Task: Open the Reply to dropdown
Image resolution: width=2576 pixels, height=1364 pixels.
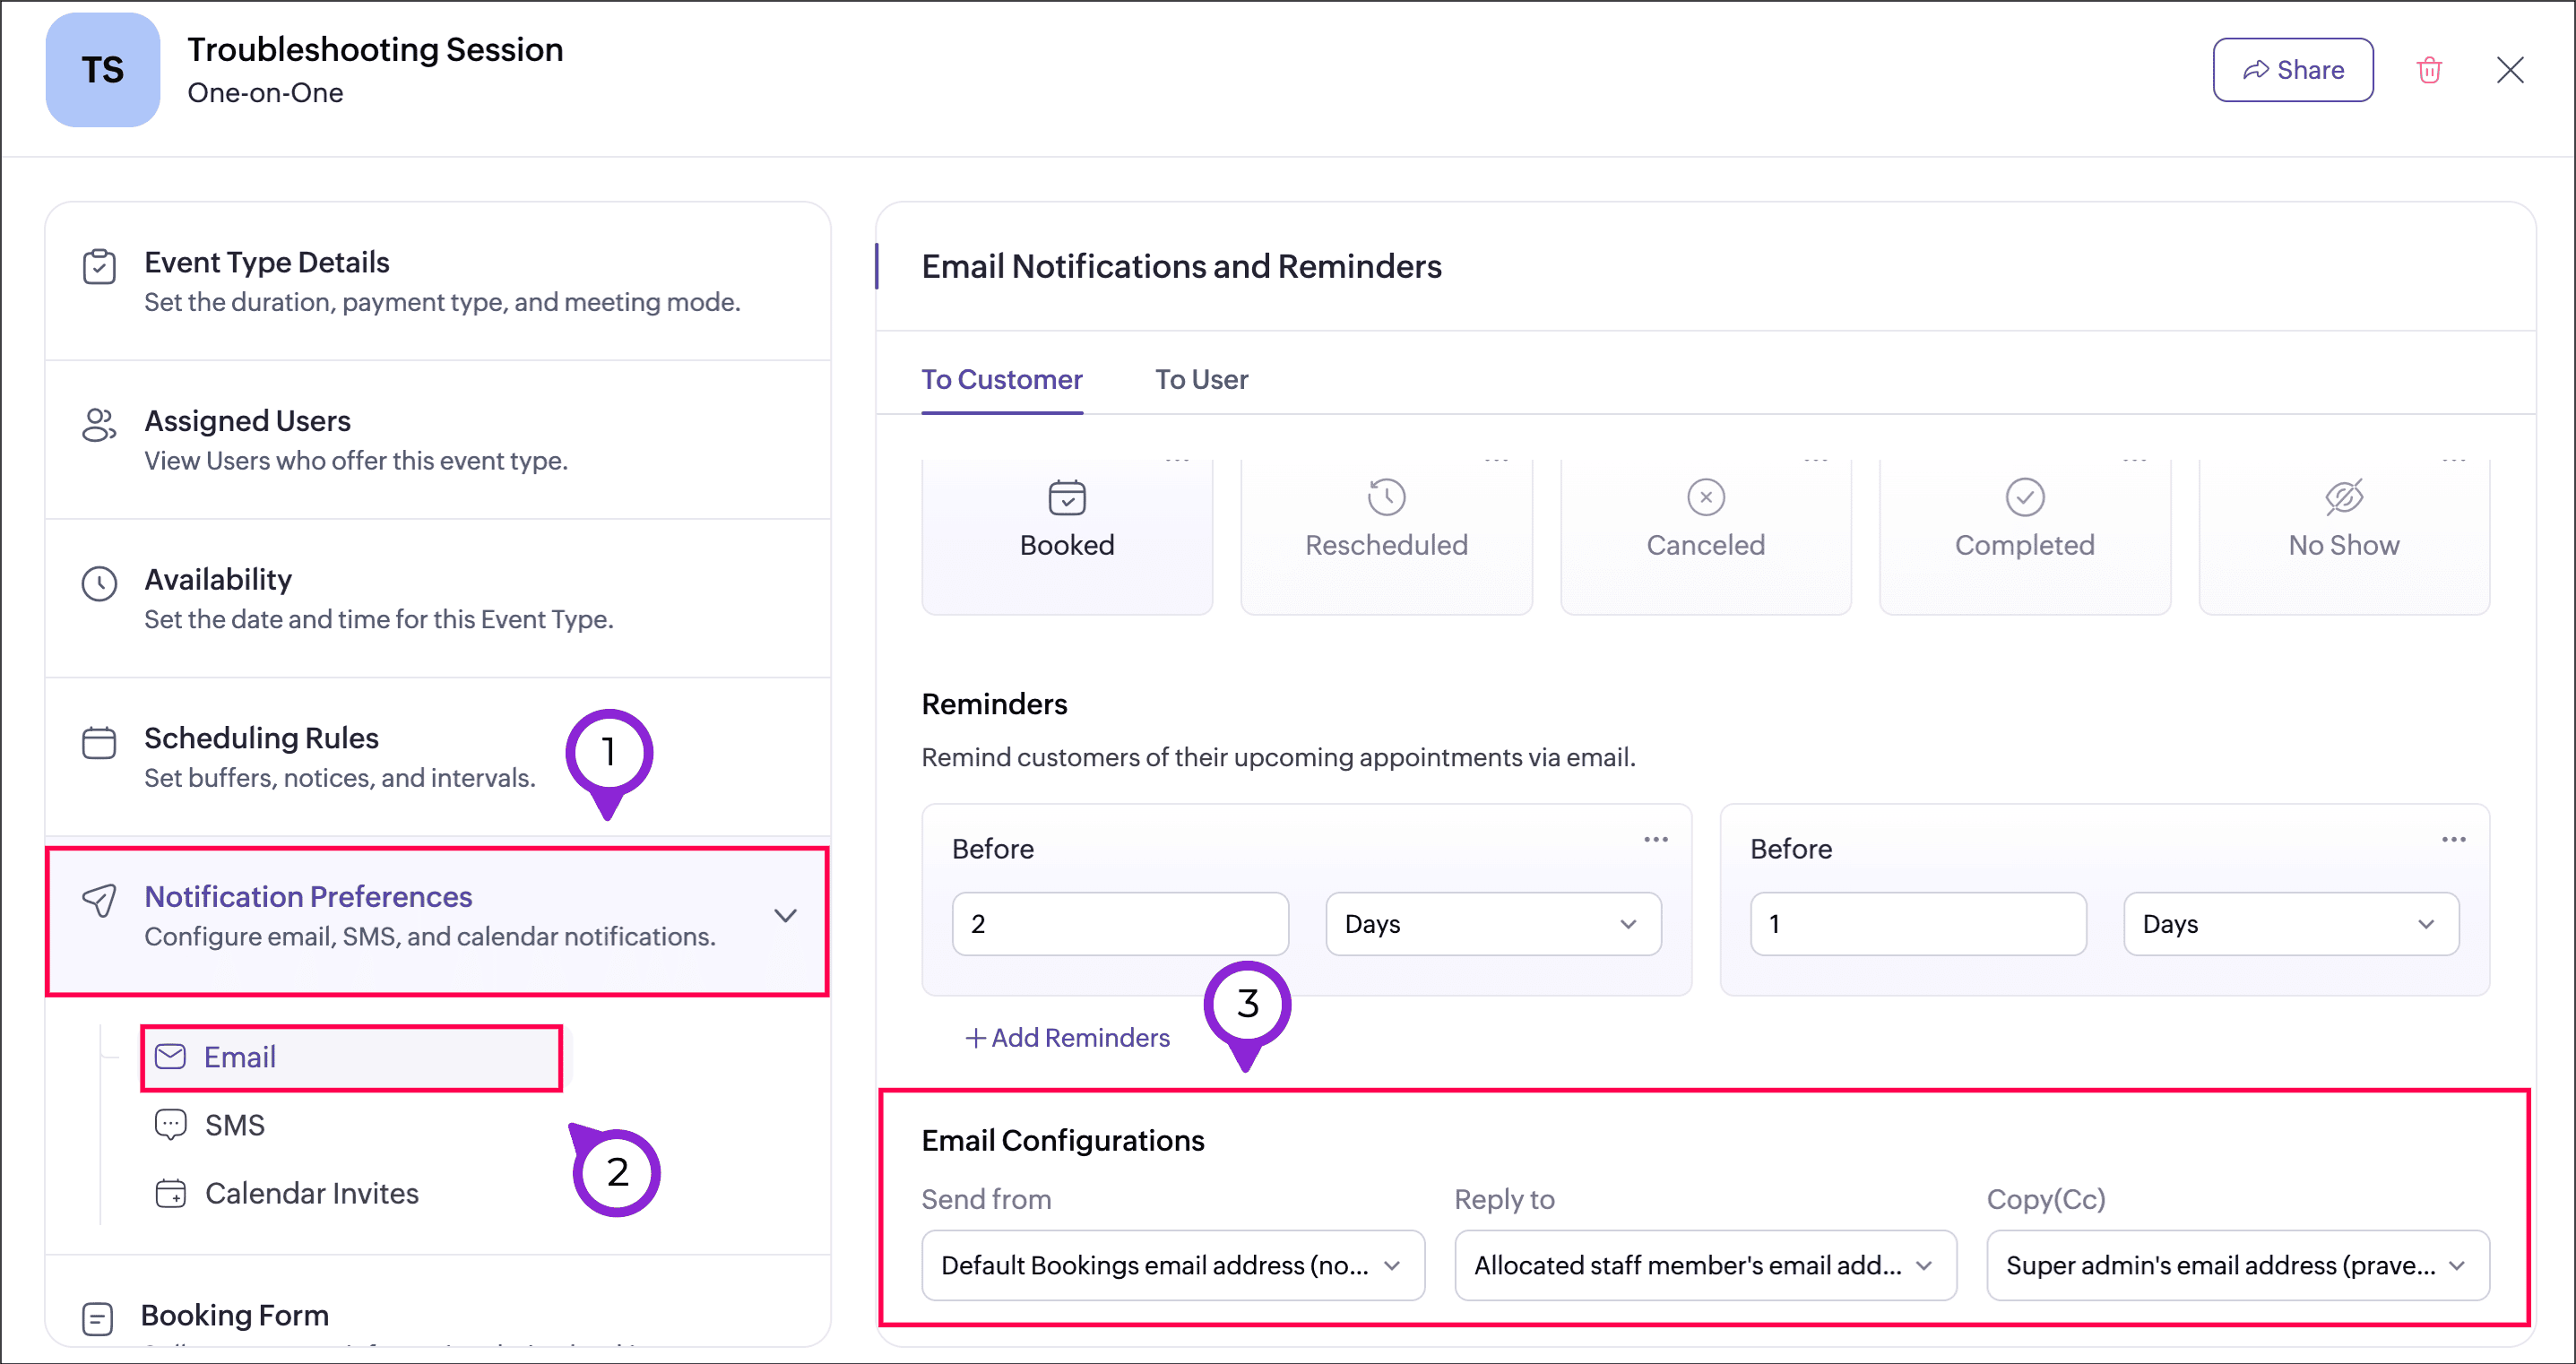Action: coord(1704,1265)
